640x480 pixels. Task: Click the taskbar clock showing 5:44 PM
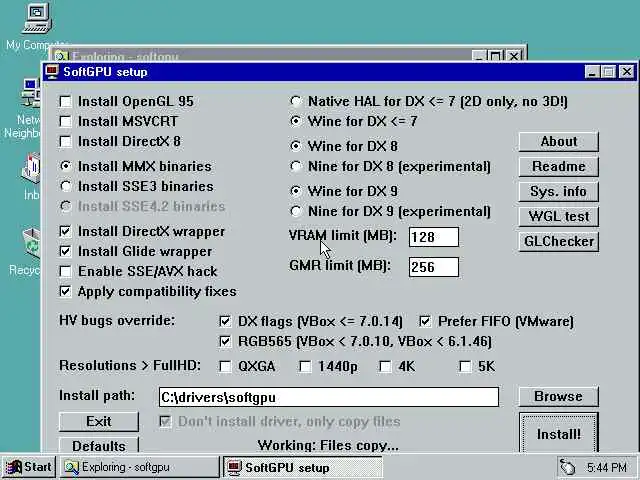tap(606, 467)
